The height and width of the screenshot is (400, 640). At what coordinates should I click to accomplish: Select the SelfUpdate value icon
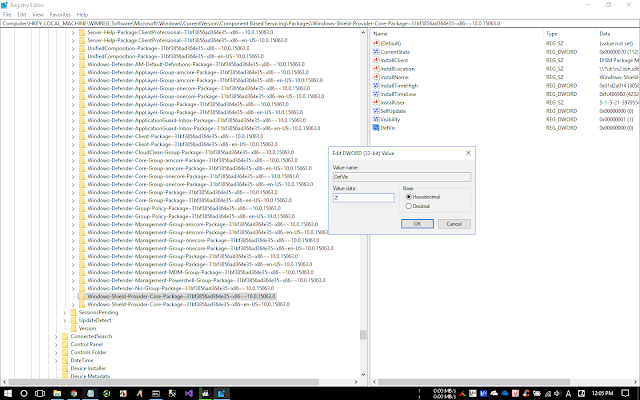click(x=376, y=111)
